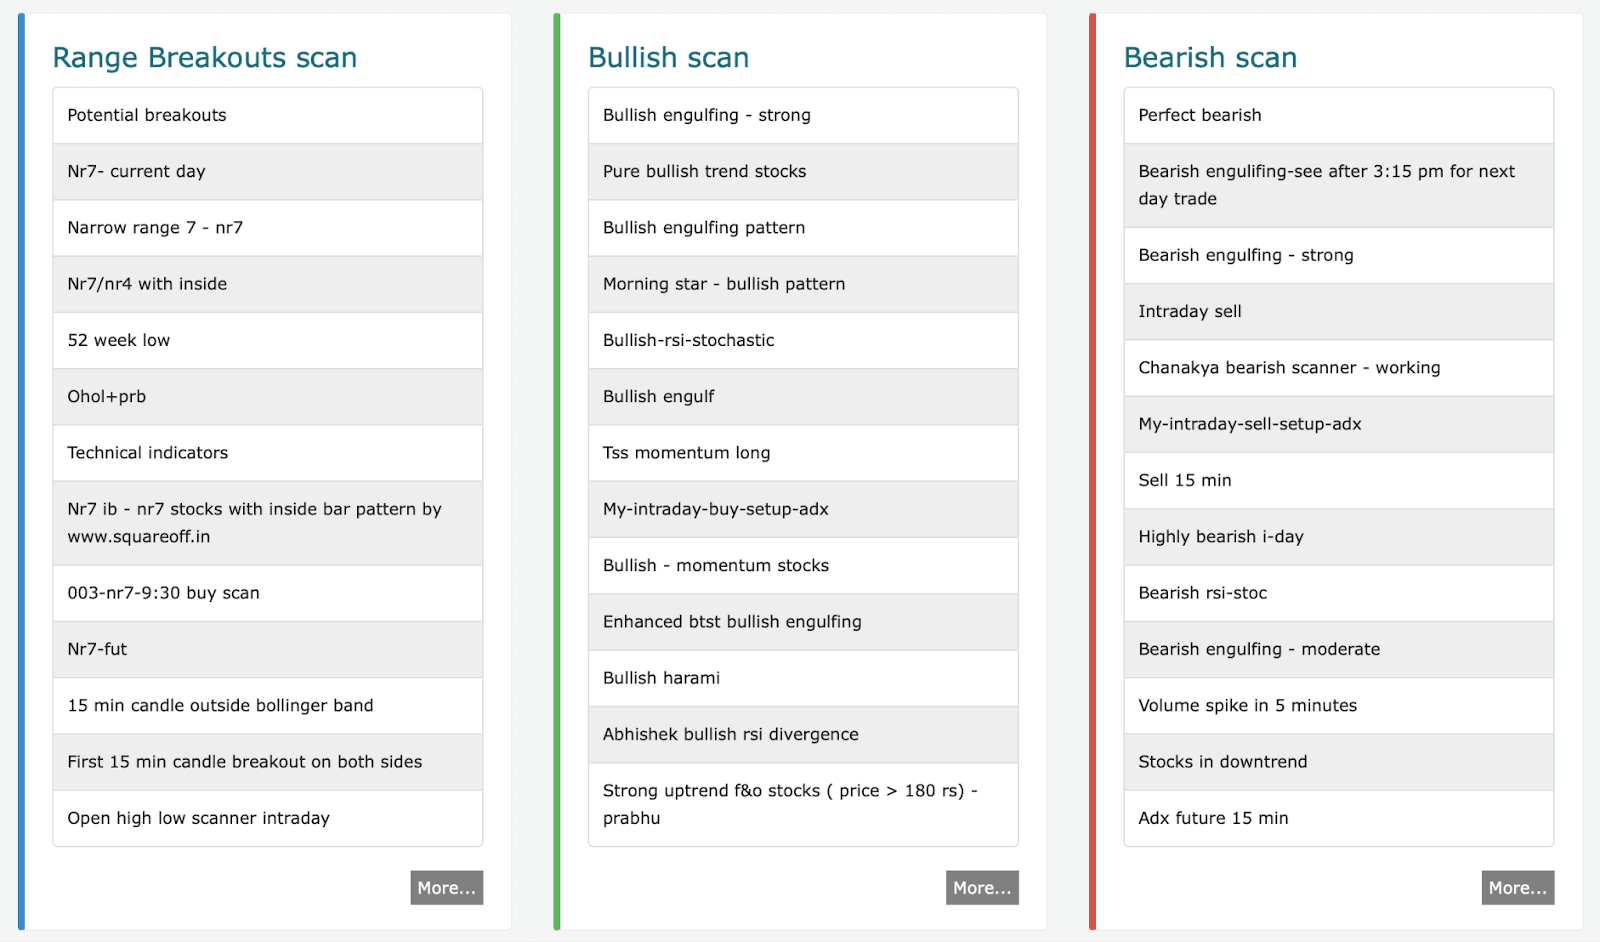
Task: Click the 52 week low scan
Action: tap(267, 340)
